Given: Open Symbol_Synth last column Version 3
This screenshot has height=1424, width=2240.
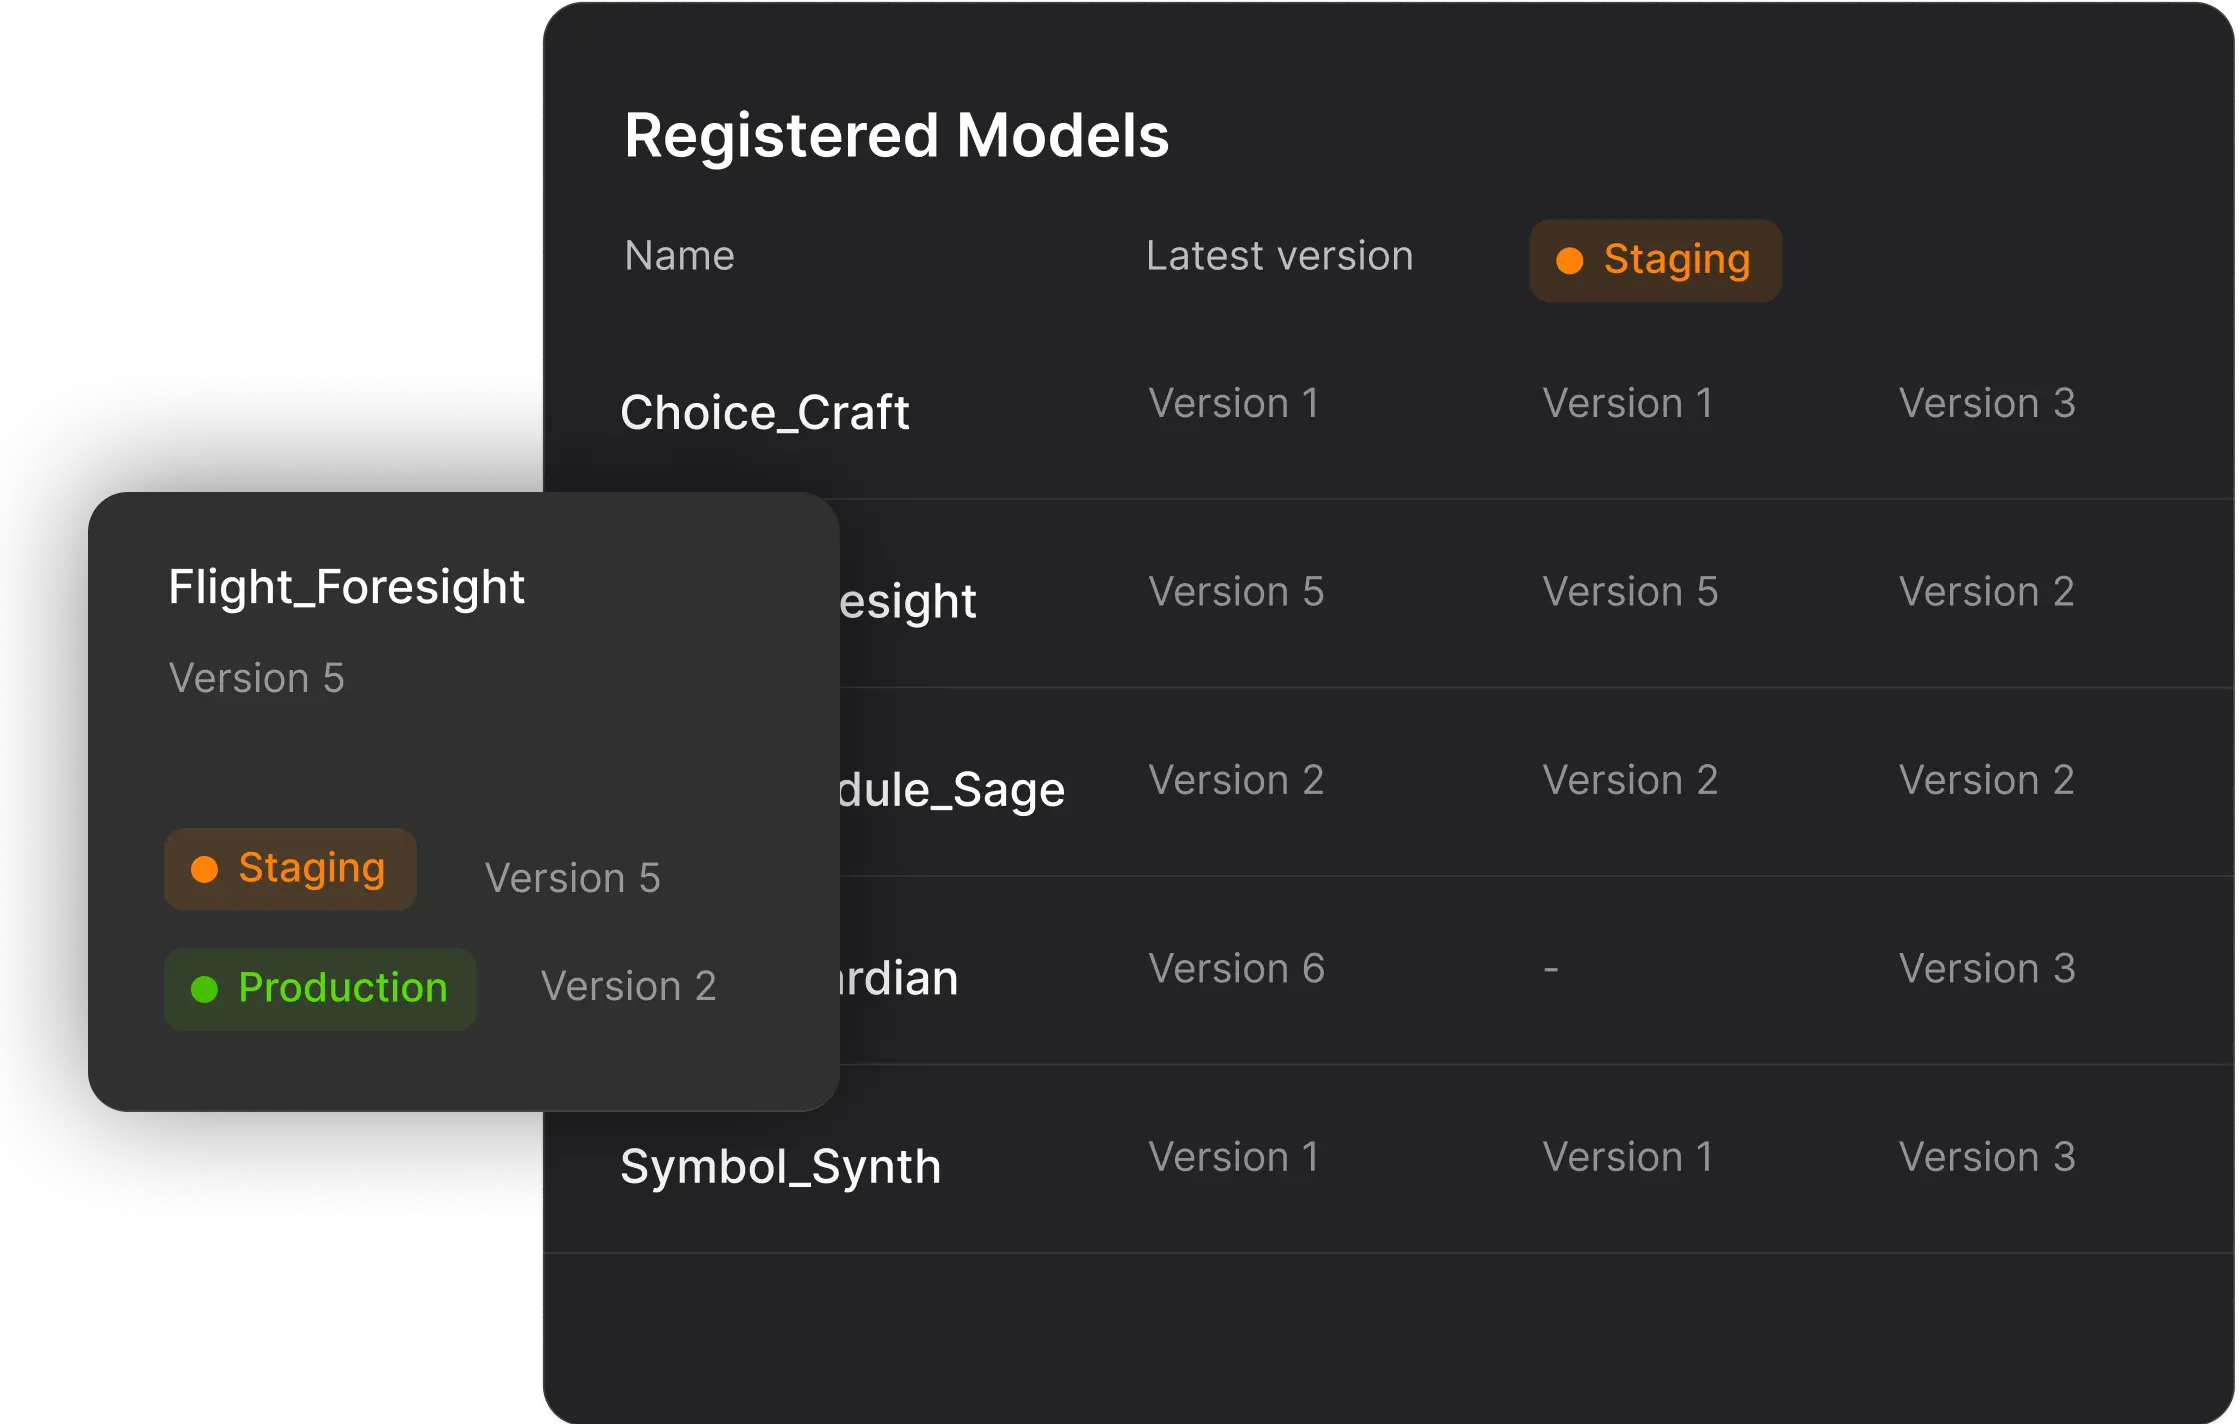Looking at the screenshot, I should [1986, 1157].
